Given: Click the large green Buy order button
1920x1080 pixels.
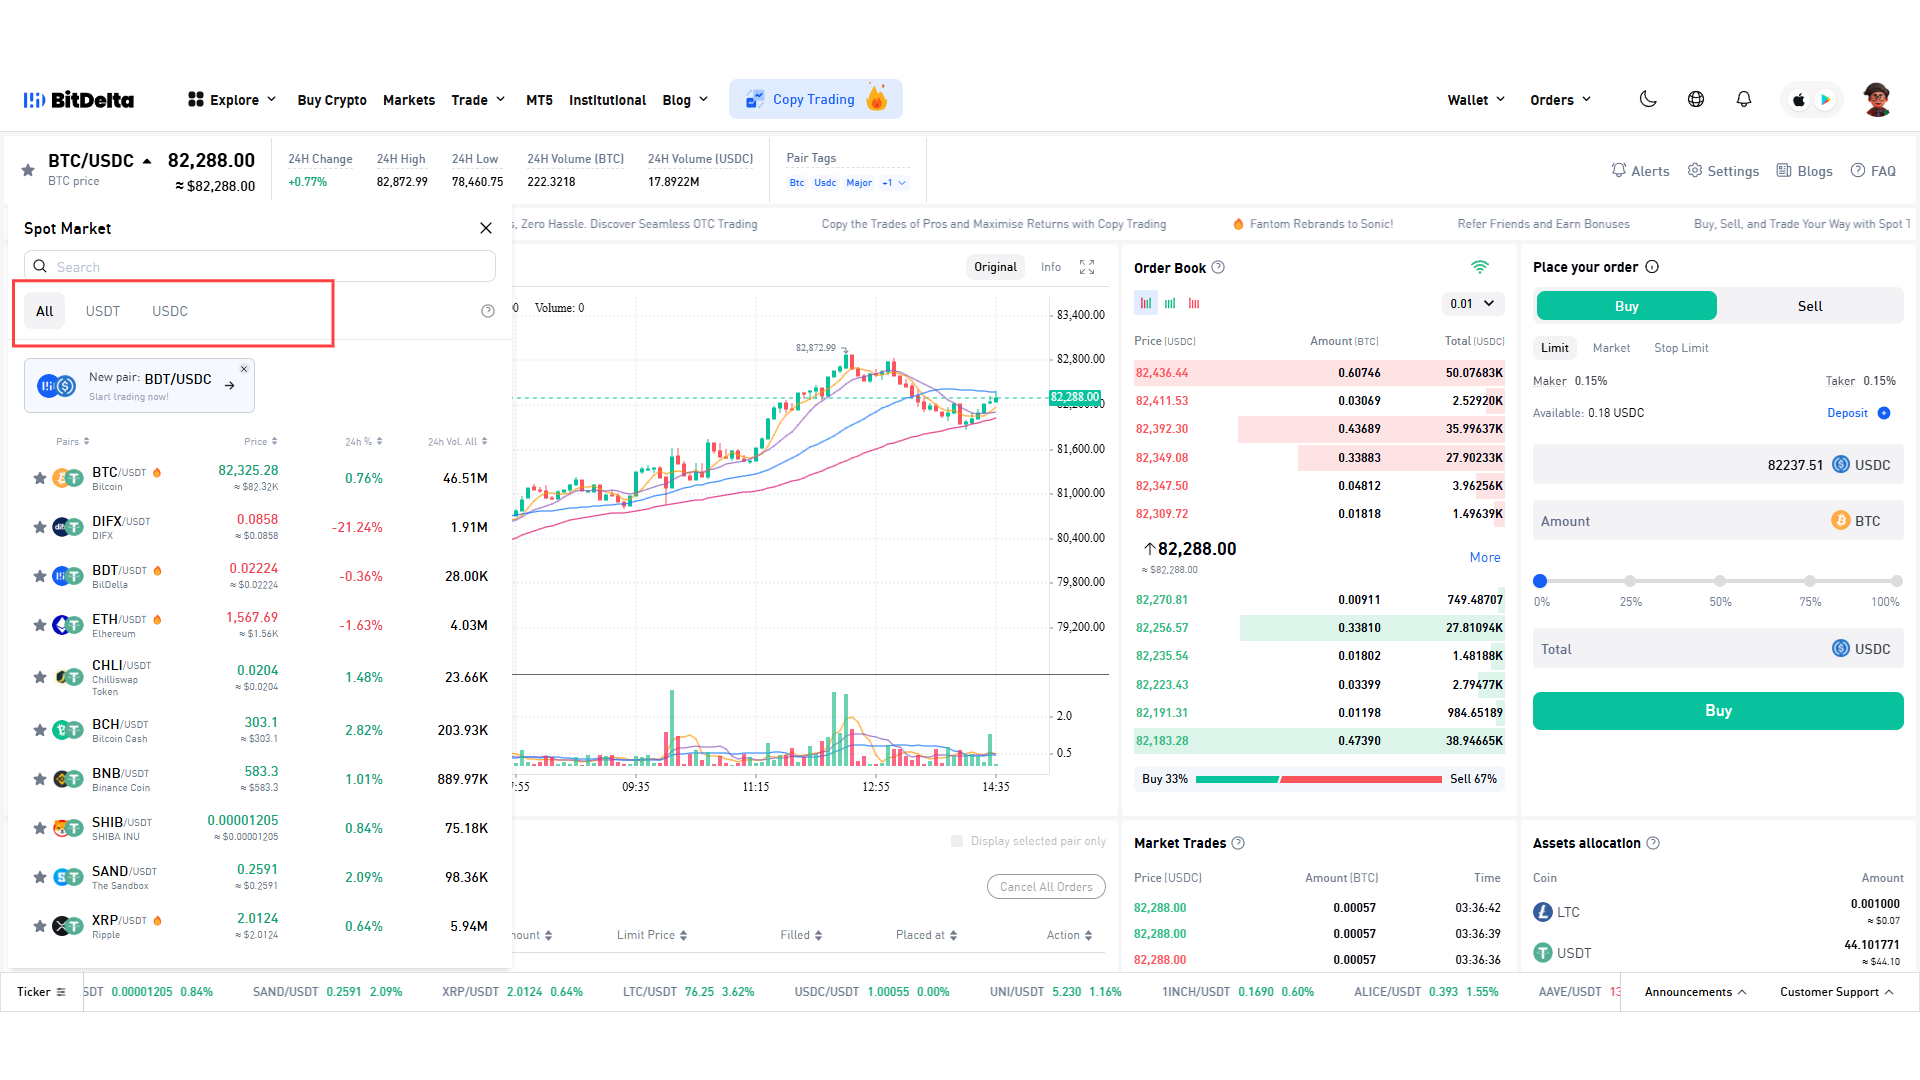Looking at the screenshot, I should point(1718,711).
